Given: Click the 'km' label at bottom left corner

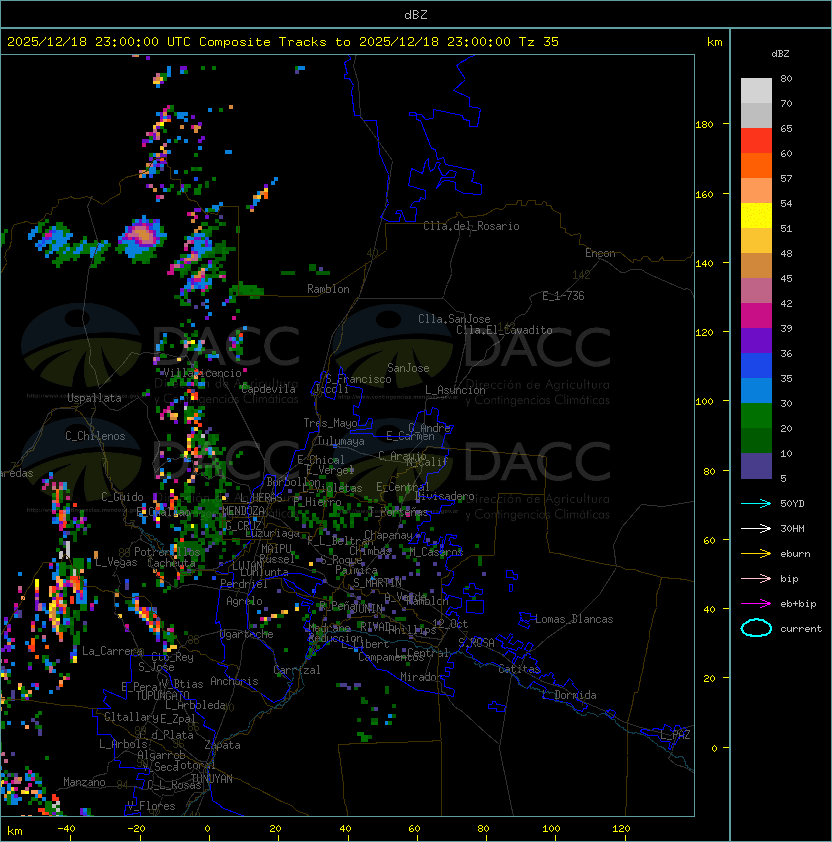Looking at the screenshot, I should [x=15, y=831].
